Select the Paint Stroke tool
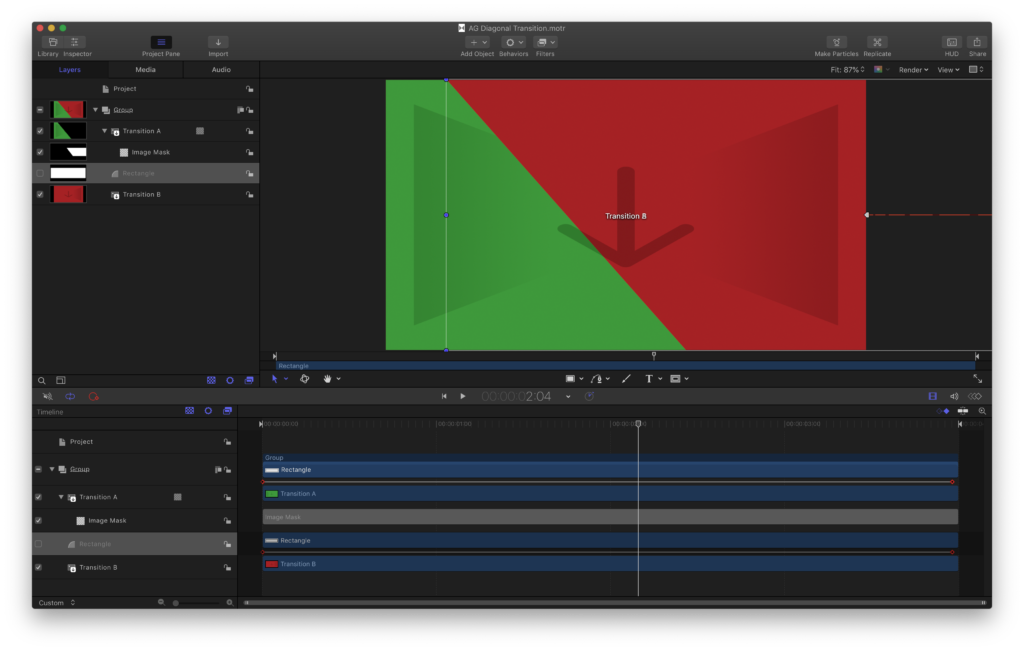This screenshot has width=1024, height=651. 626,379
